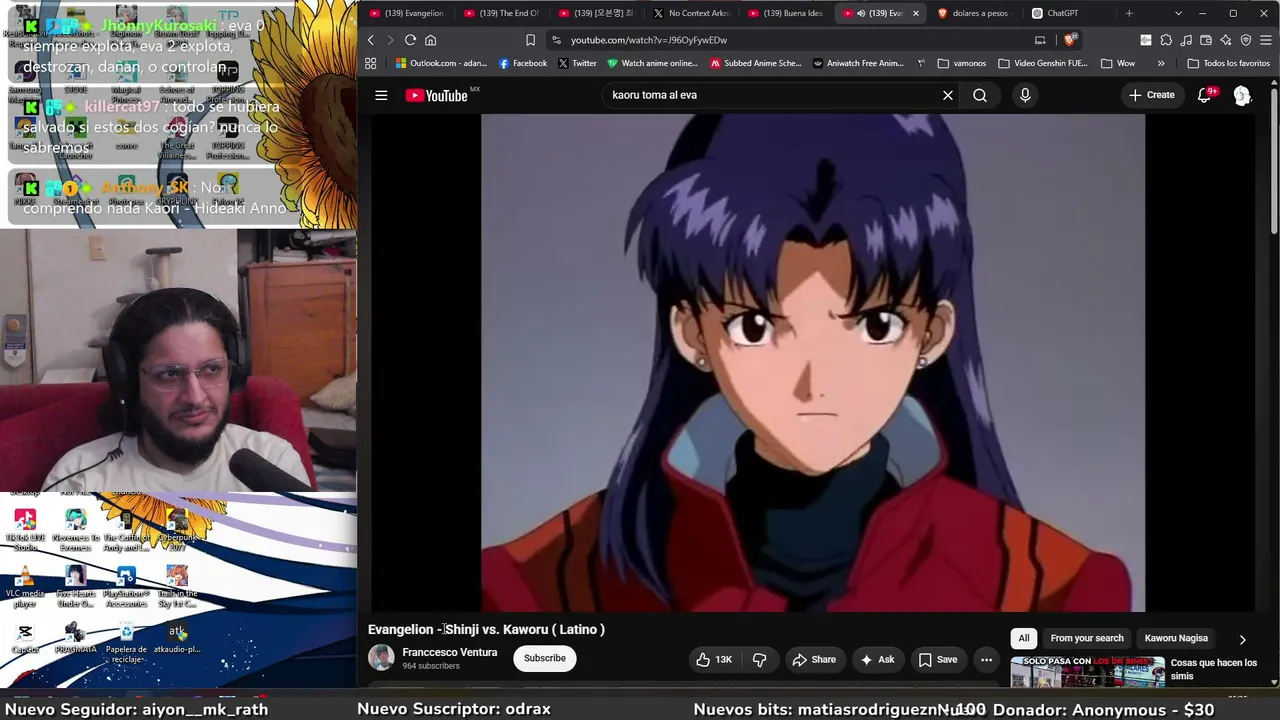Close the active Evangelion tab
Screen dimensions: 1280x720
[915, 13]
